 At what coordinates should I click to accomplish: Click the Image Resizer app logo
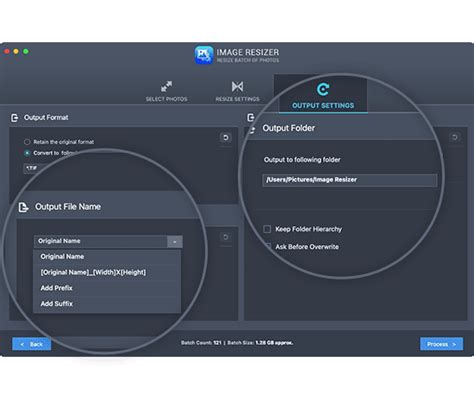point(204,55)
